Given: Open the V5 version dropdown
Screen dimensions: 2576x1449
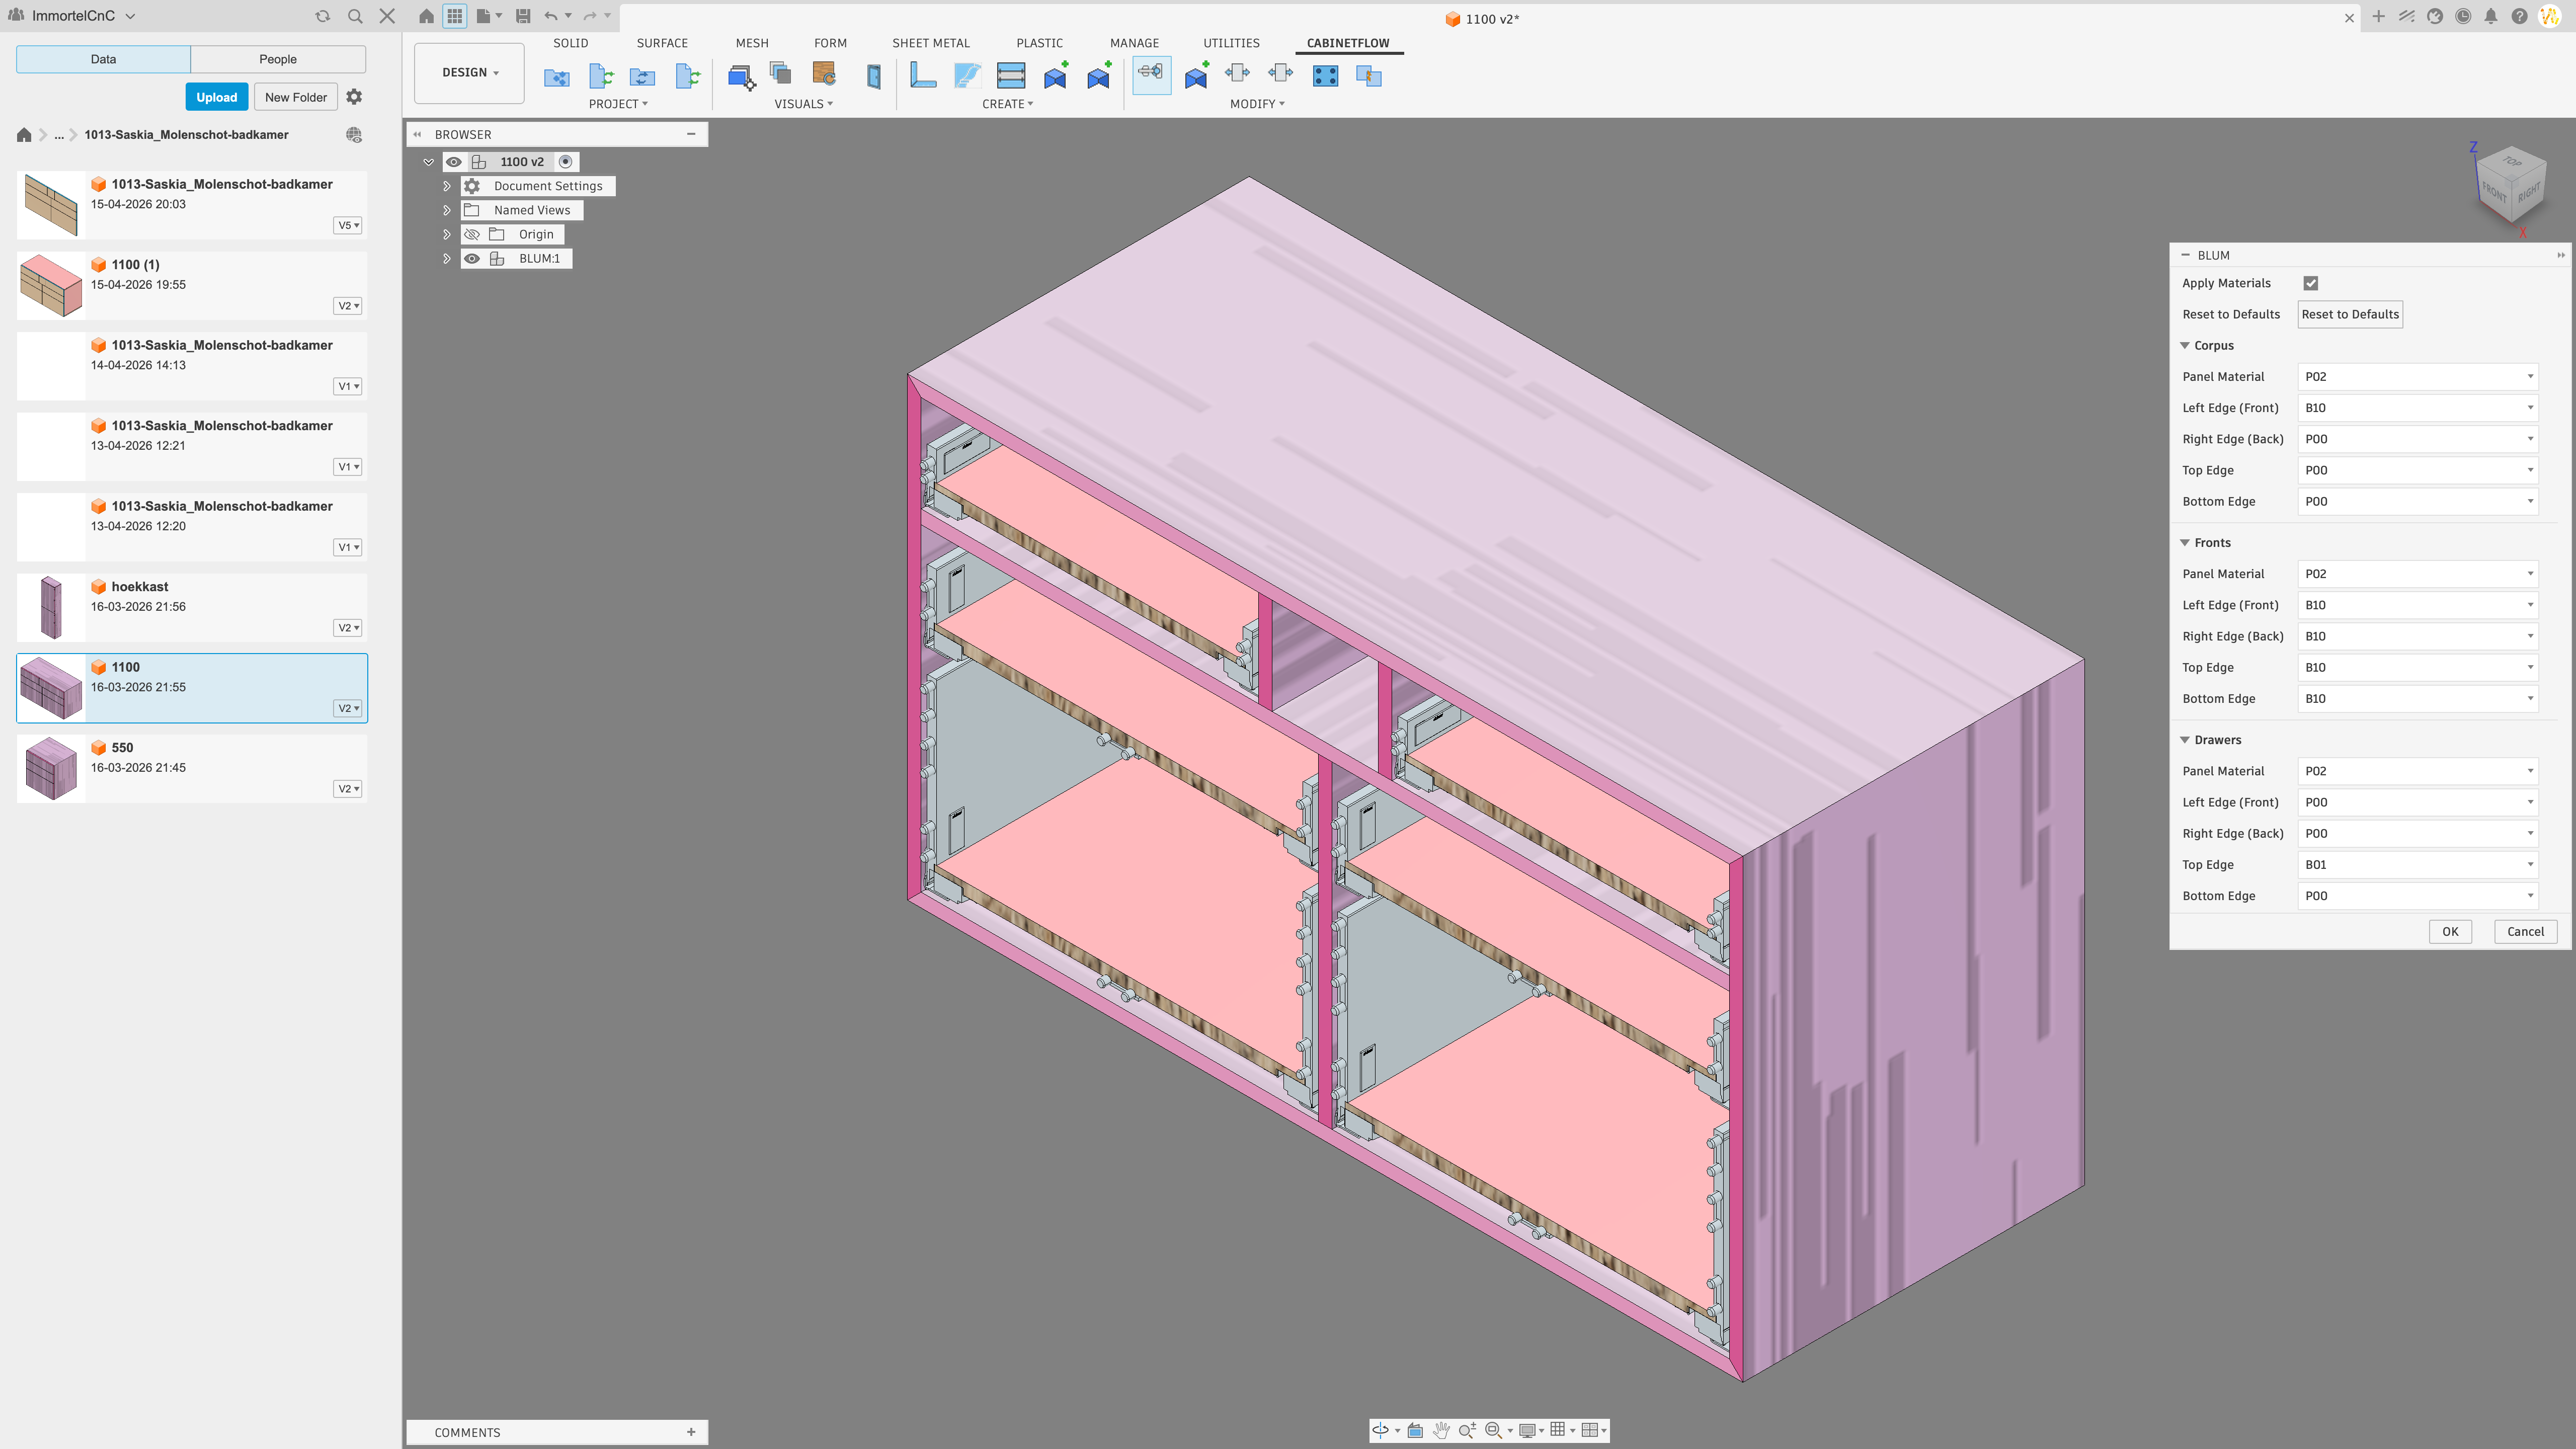Looking at the screenshot, I should click(347, 226).
